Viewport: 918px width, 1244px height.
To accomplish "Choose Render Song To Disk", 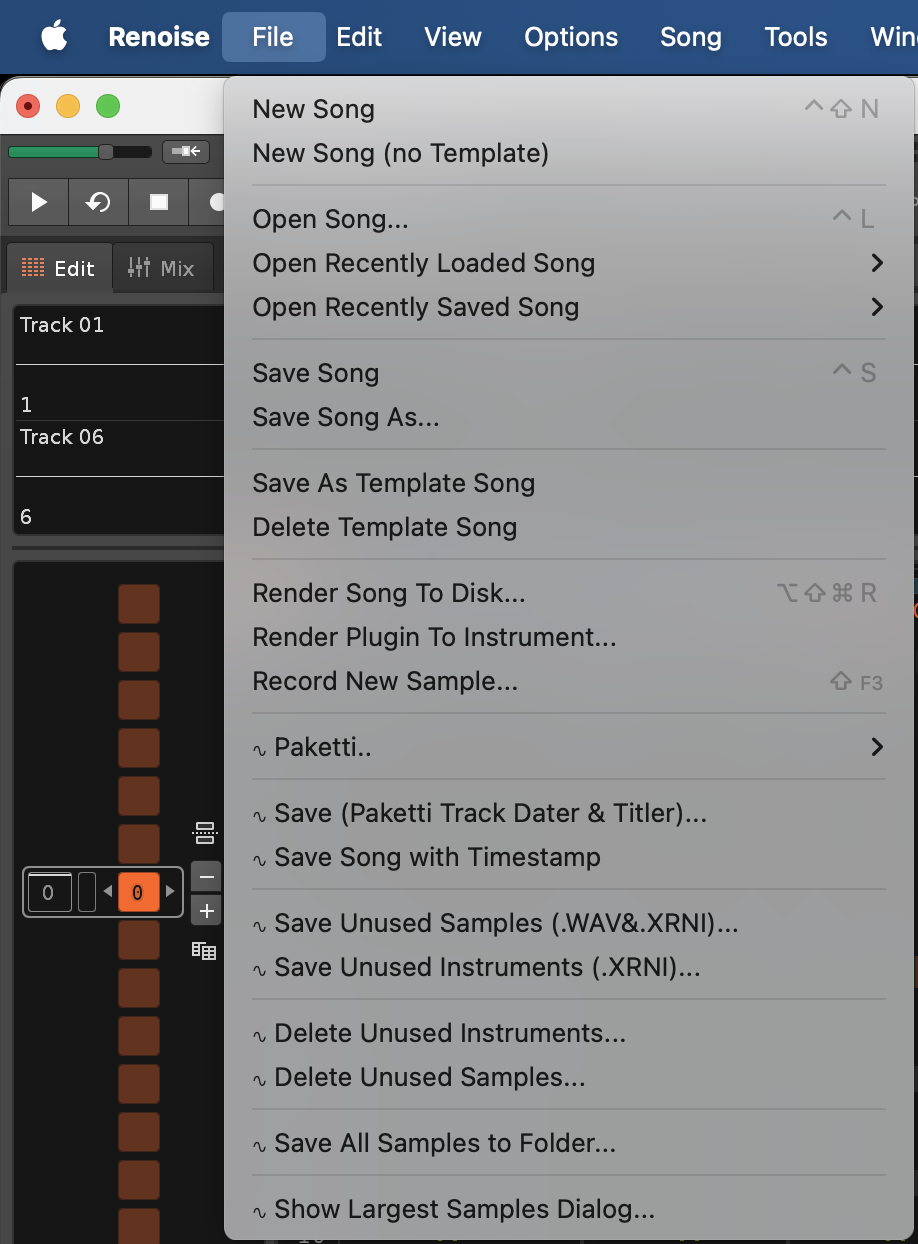I will 389,593.
